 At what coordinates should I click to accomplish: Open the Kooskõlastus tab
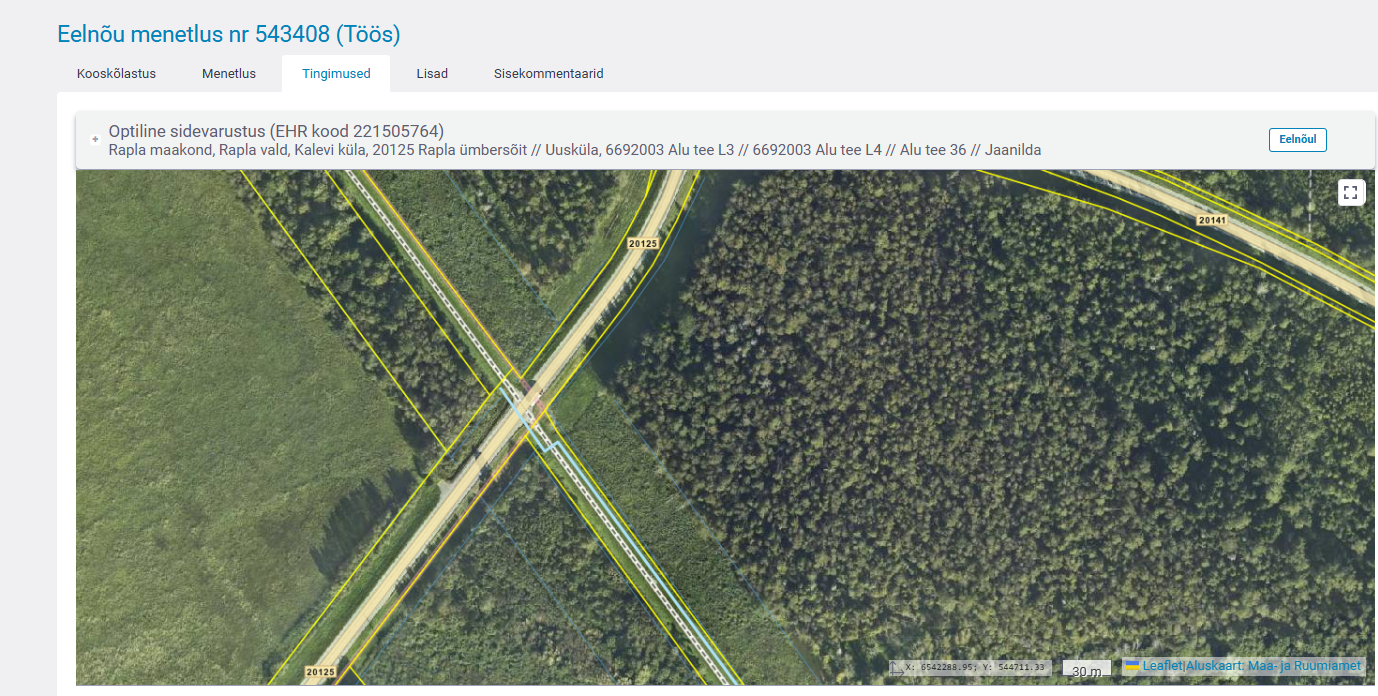116,73
